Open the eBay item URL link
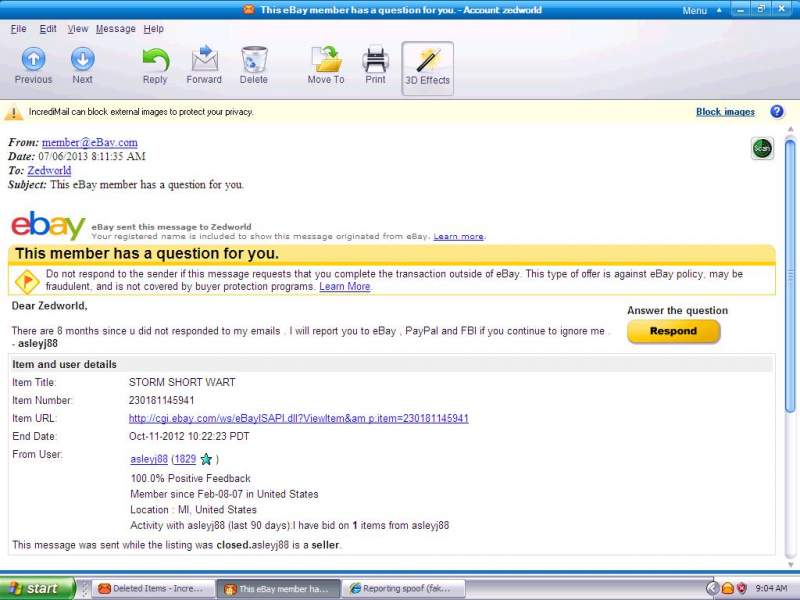This screenshot has height=600, width=800. tap(298, 418)
